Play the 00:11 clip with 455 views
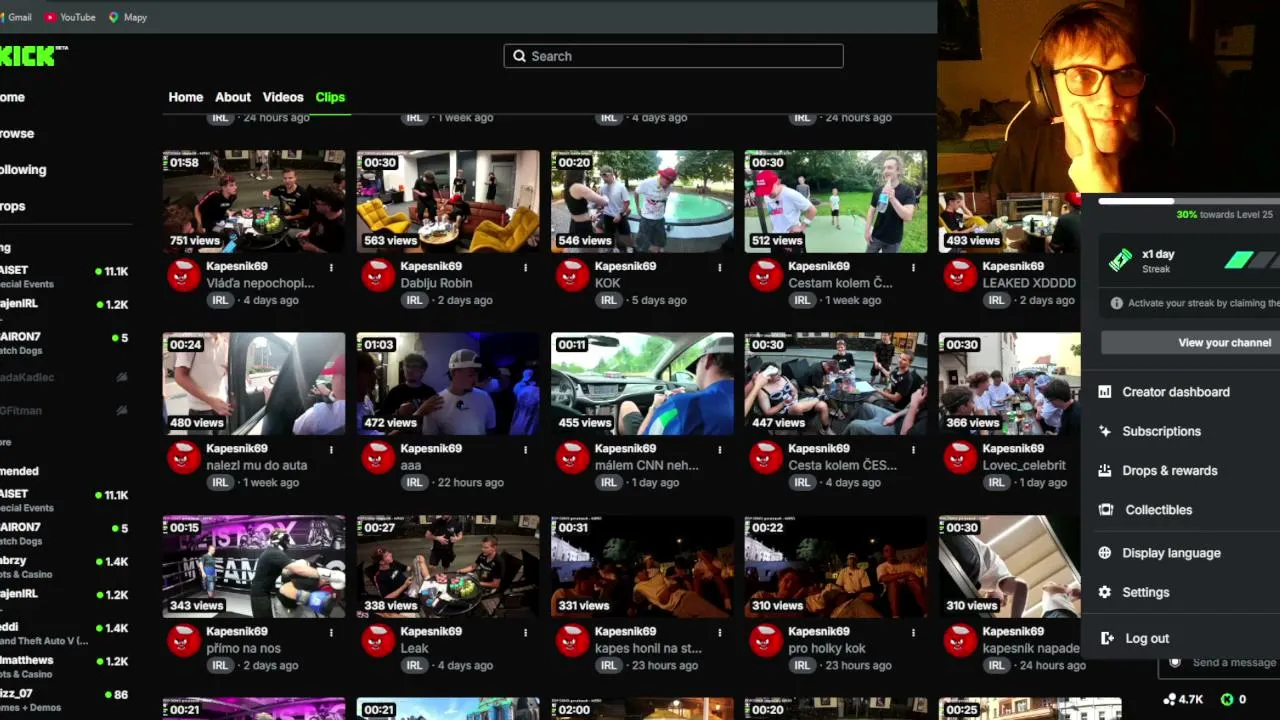The image size is (1280, 720). point(642,384)
